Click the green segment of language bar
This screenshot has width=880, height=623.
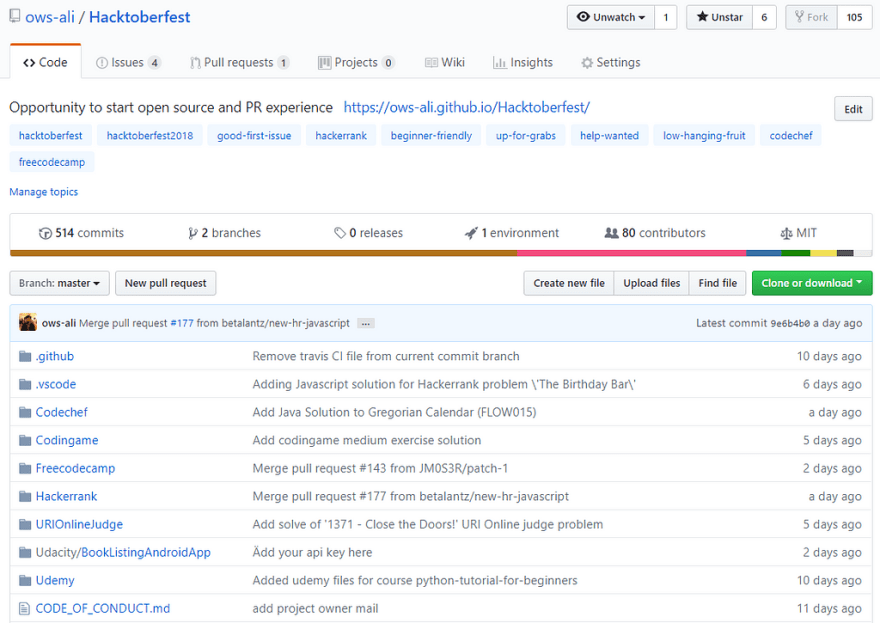coord(795,253)
